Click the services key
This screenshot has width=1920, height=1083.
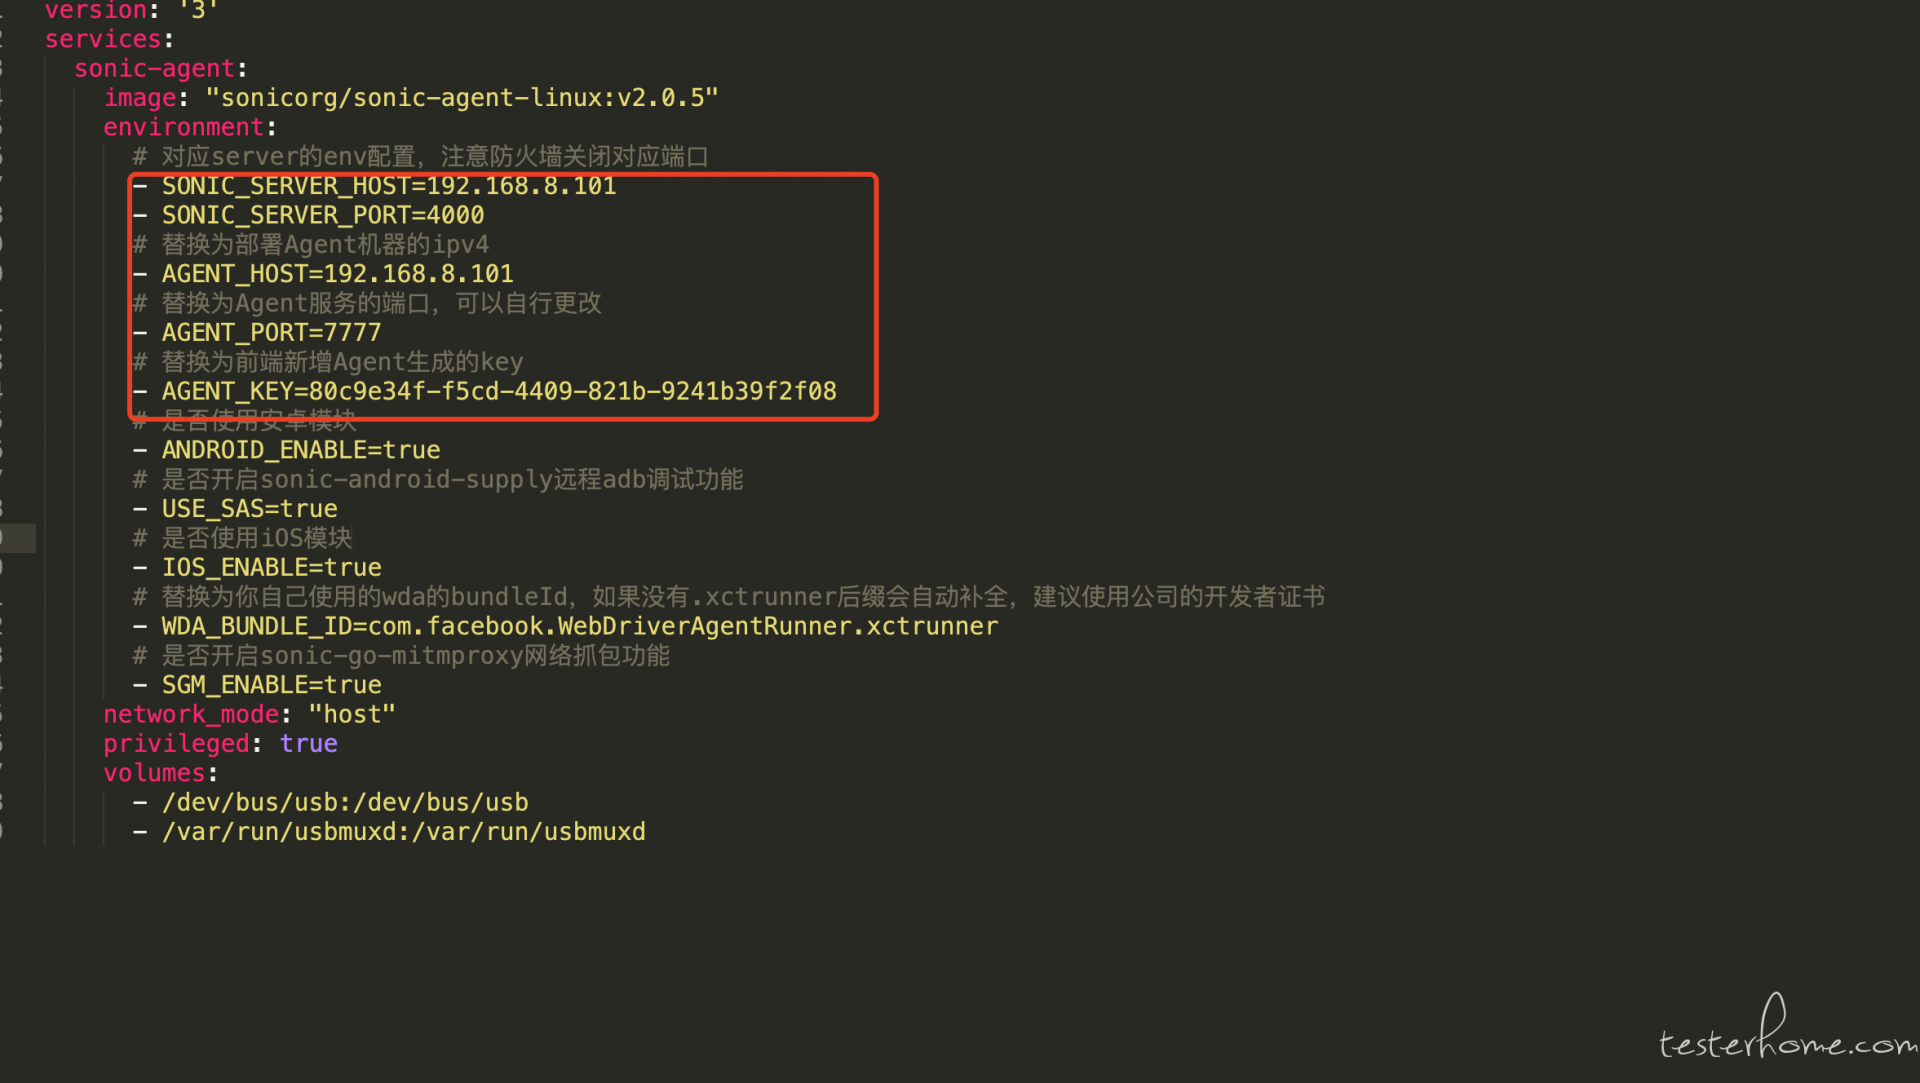click(103, 39)
